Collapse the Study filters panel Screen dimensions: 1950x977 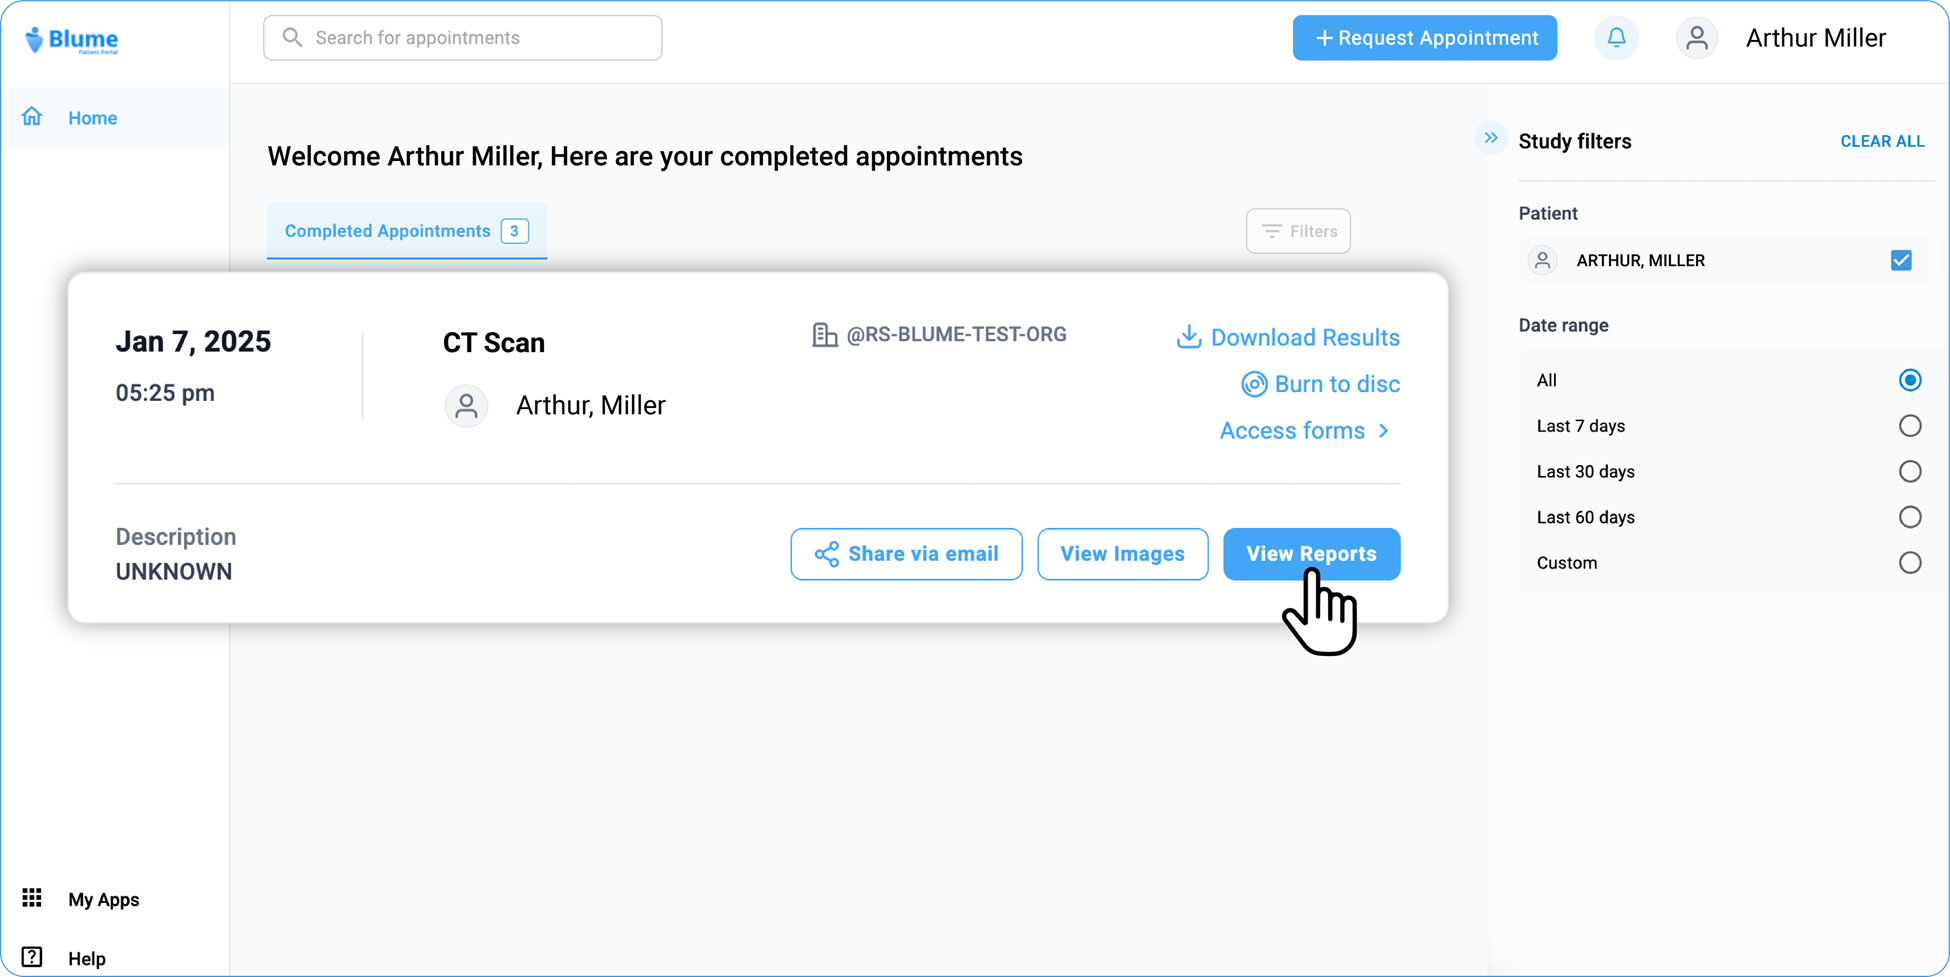click(x=1490, y=138)
